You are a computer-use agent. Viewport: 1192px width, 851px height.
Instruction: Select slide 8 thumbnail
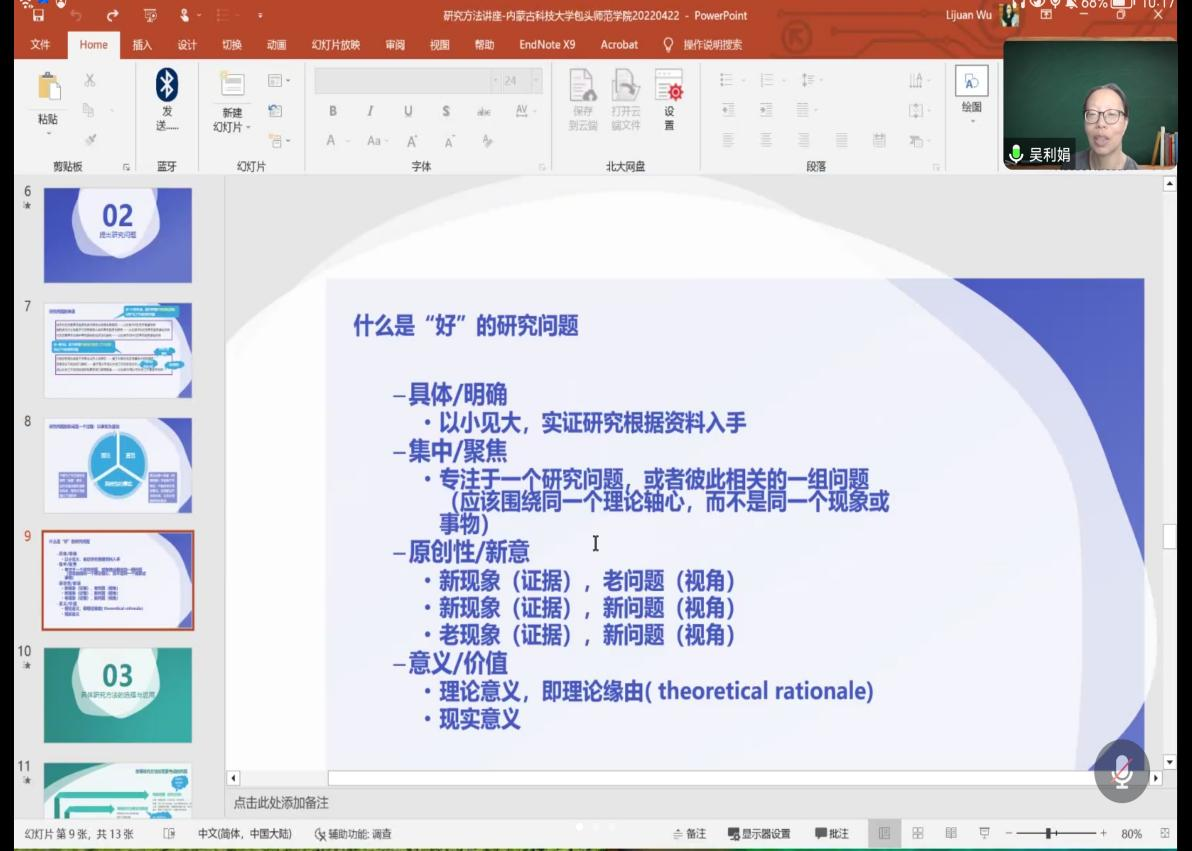coord(118,465)
